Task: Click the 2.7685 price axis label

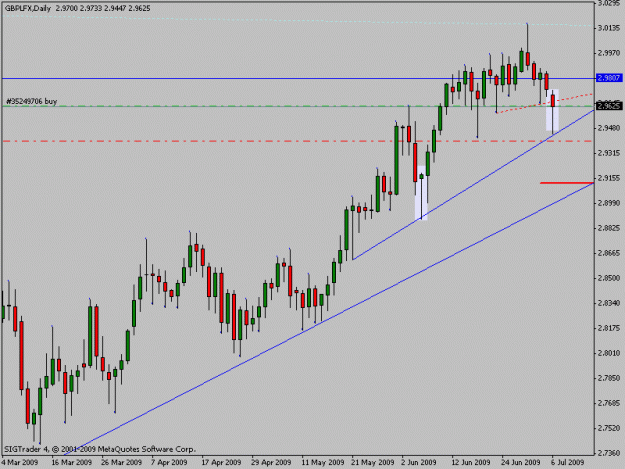Action: (609, 403)
